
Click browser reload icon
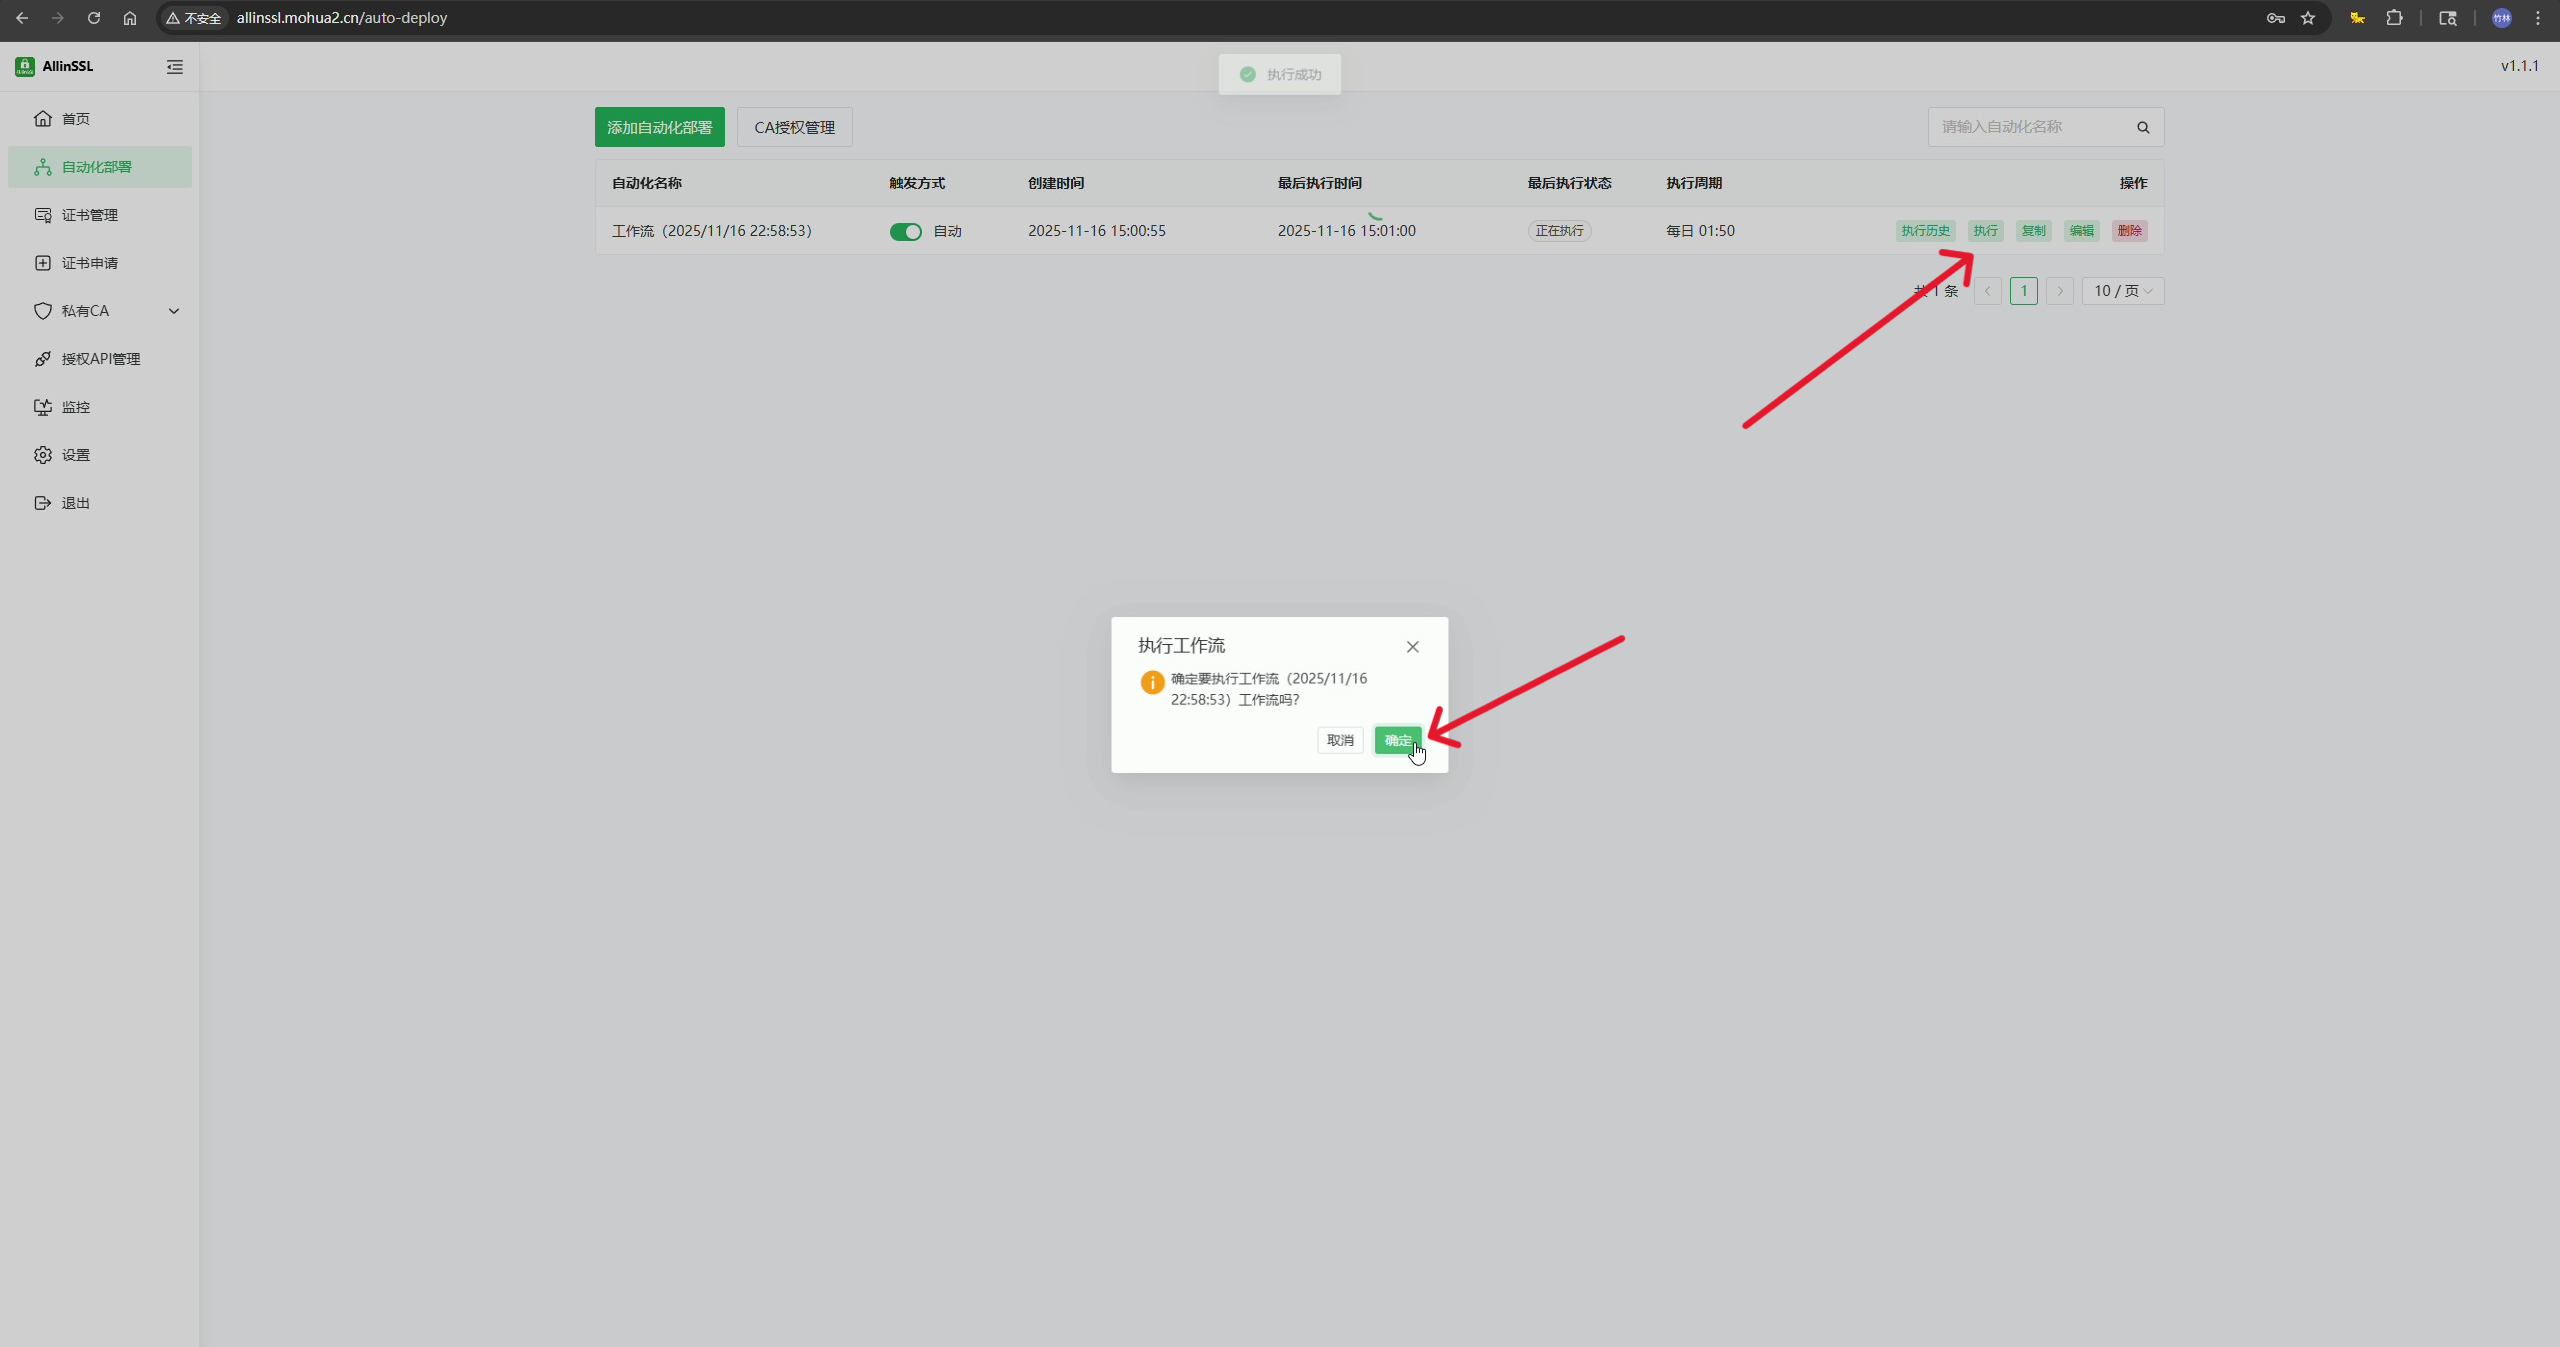(x=94, y=18)
